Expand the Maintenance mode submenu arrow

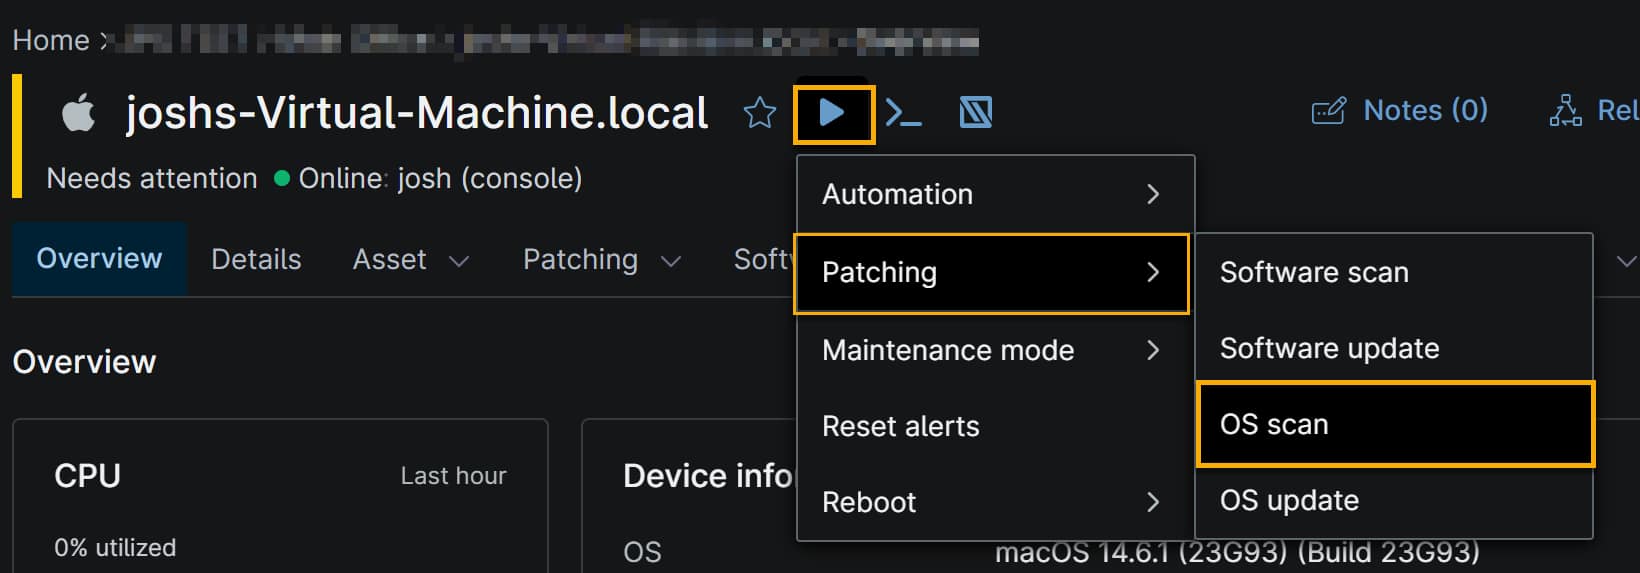click(1152, 350)
